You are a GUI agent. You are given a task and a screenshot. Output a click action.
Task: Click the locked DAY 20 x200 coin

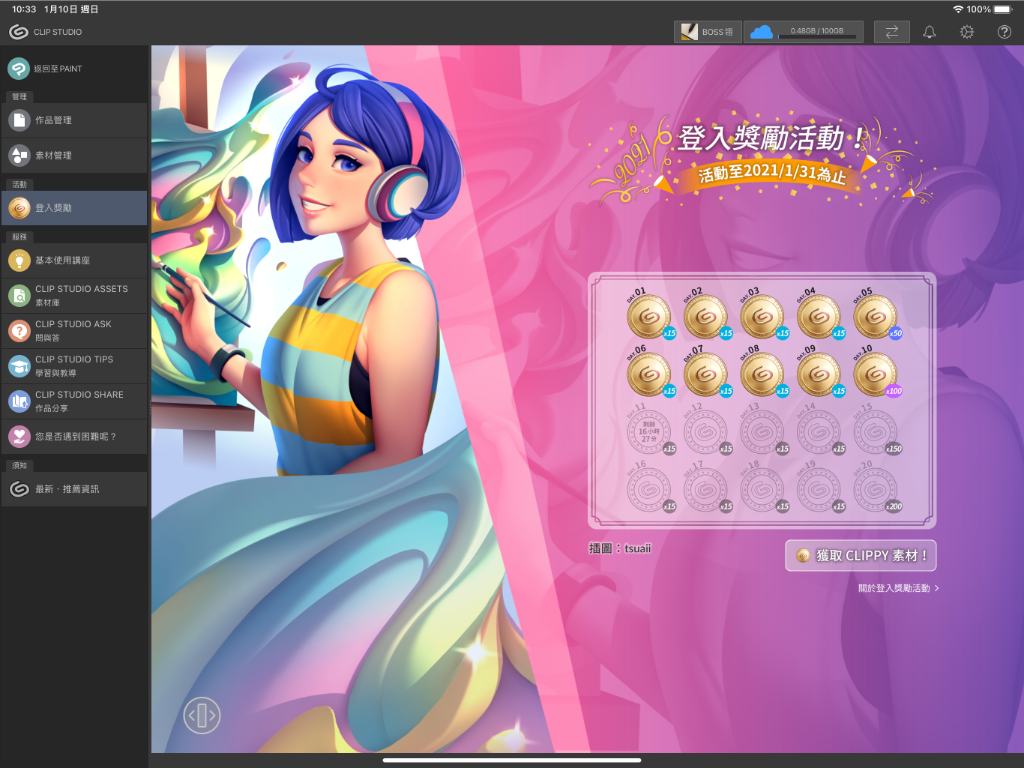(x=876, y=489)
